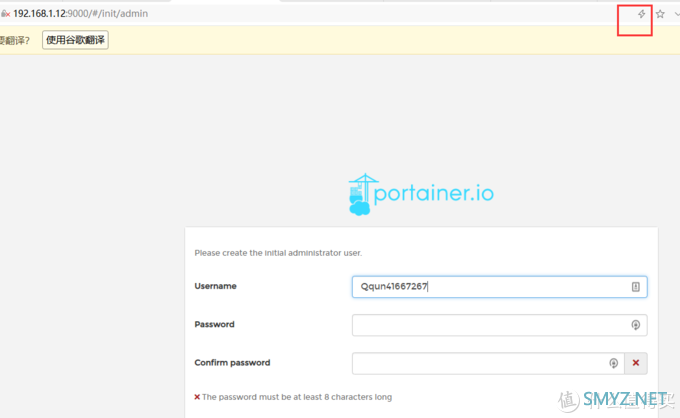
Task: Expand the address bar dropdown chevron
Action: [x=676, y=14]
